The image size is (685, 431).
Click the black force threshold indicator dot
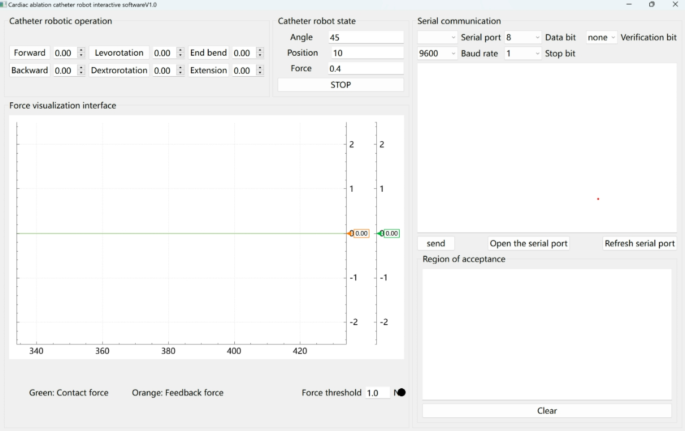[x=401, y=392]
